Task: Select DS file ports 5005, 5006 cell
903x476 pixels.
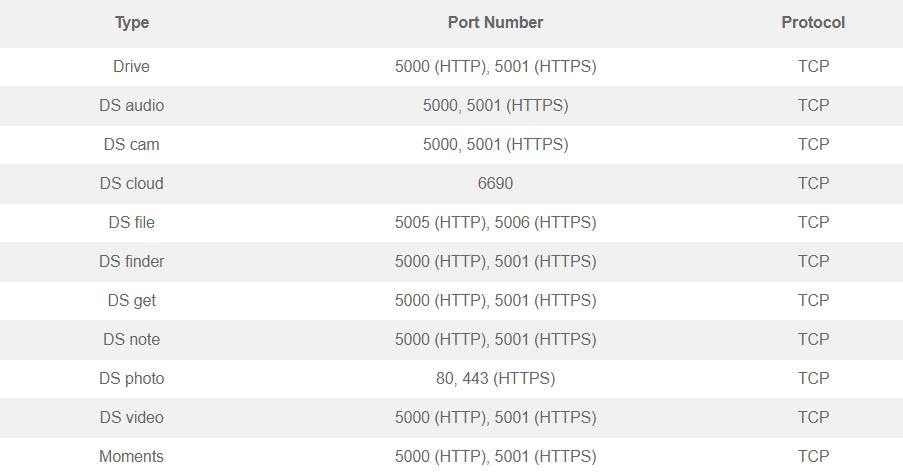Action: click(x=495, y=222)
